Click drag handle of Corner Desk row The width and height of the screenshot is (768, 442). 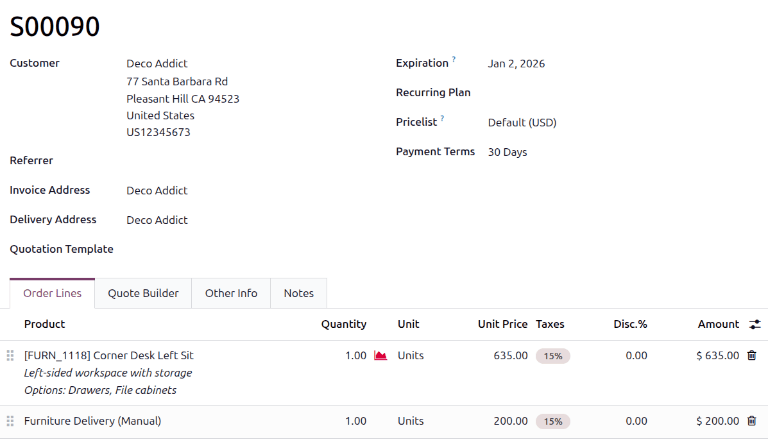11,355
